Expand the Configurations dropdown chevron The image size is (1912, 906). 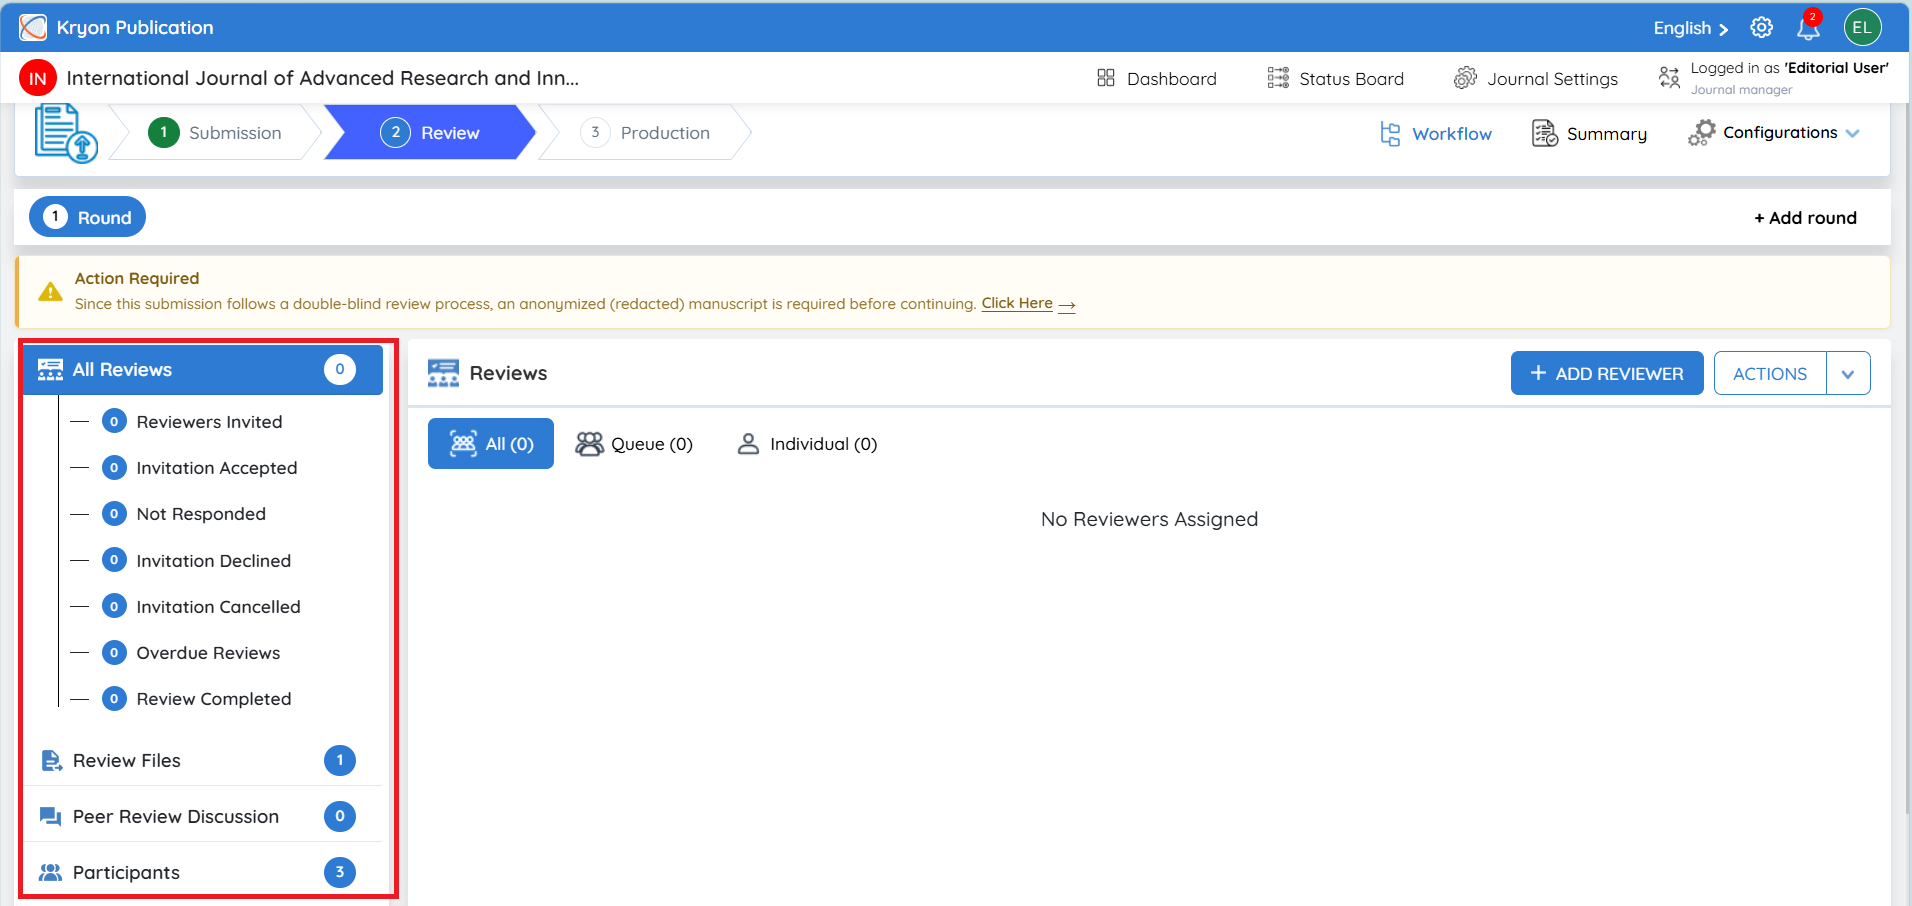click(1852, 133)
